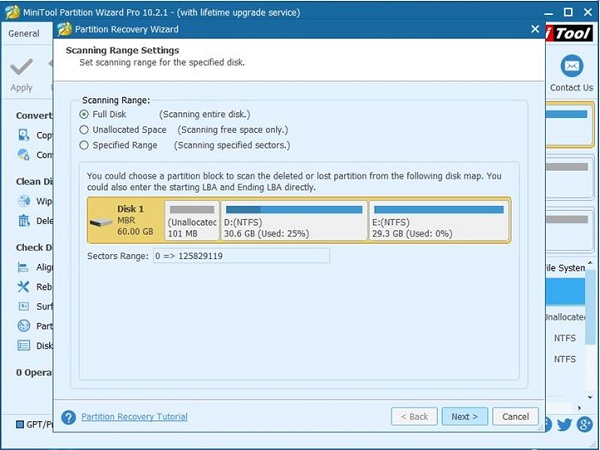Maximize the MiniTool main window
This screenshot has height=450, width=600.
[x=568, y=12]
